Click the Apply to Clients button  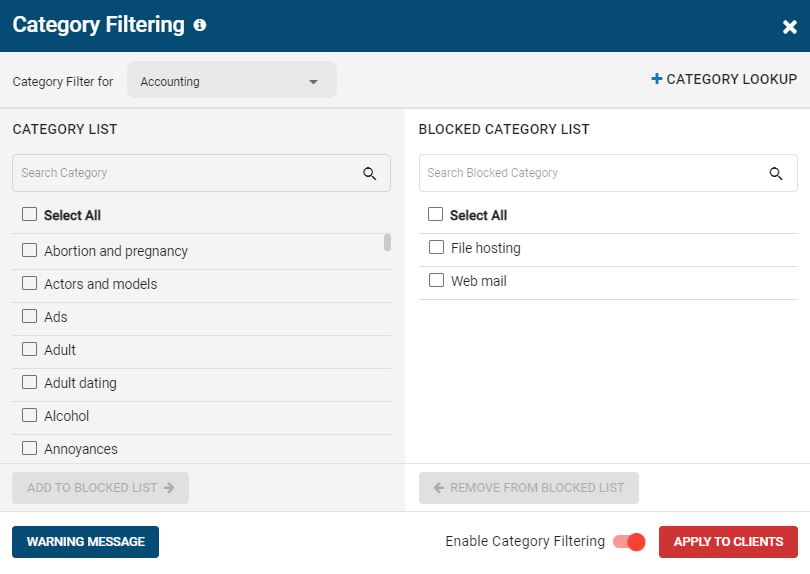(728, 541)
